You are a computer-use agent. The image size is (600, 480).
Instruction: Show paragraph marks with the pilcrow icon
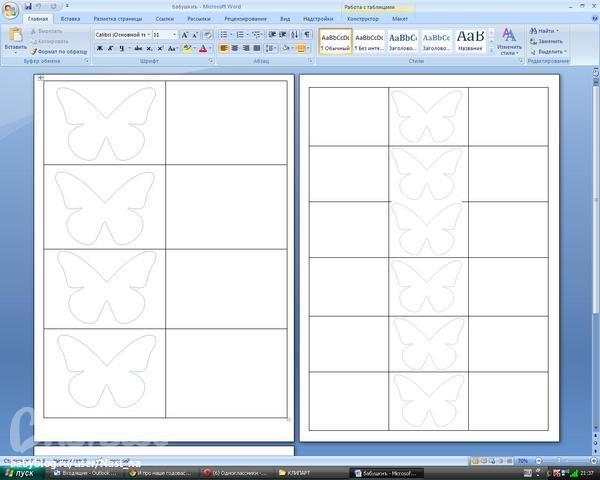308,35
